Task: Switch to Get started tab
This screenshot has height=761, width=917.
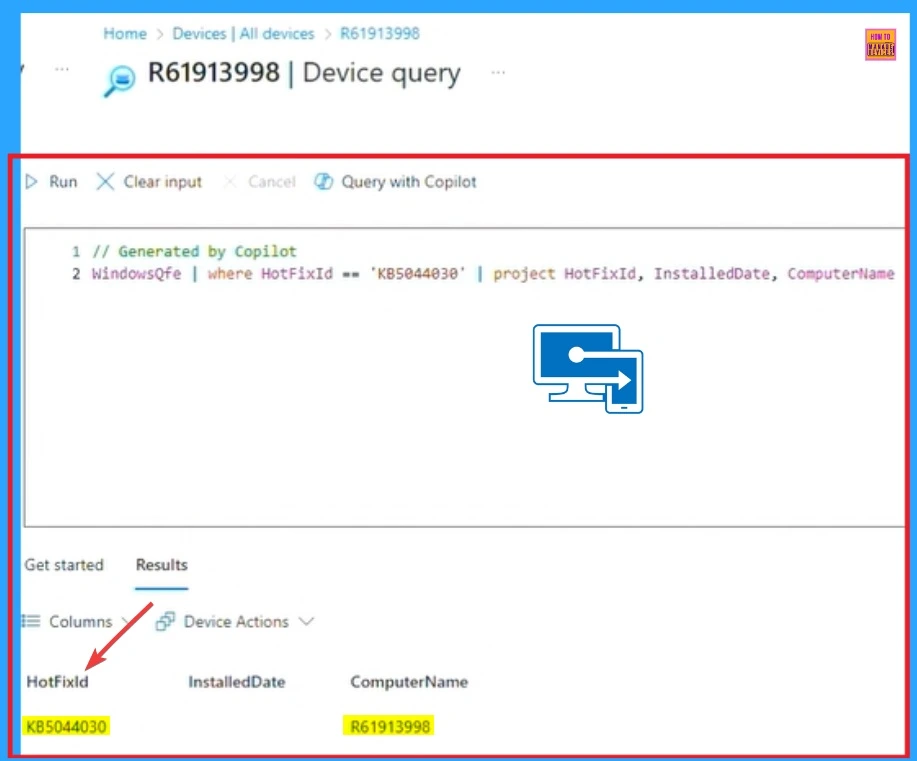Action: point(64,565)
